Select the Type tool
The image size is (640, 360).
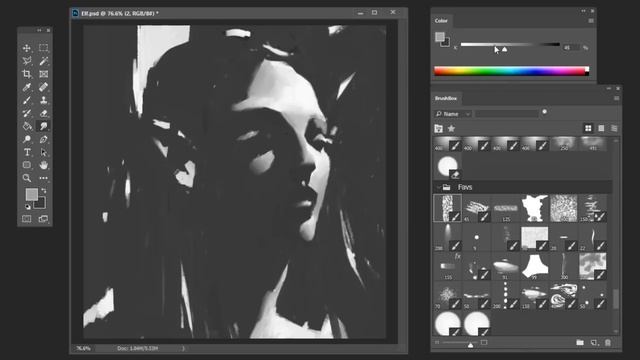(x=27, y=152)
